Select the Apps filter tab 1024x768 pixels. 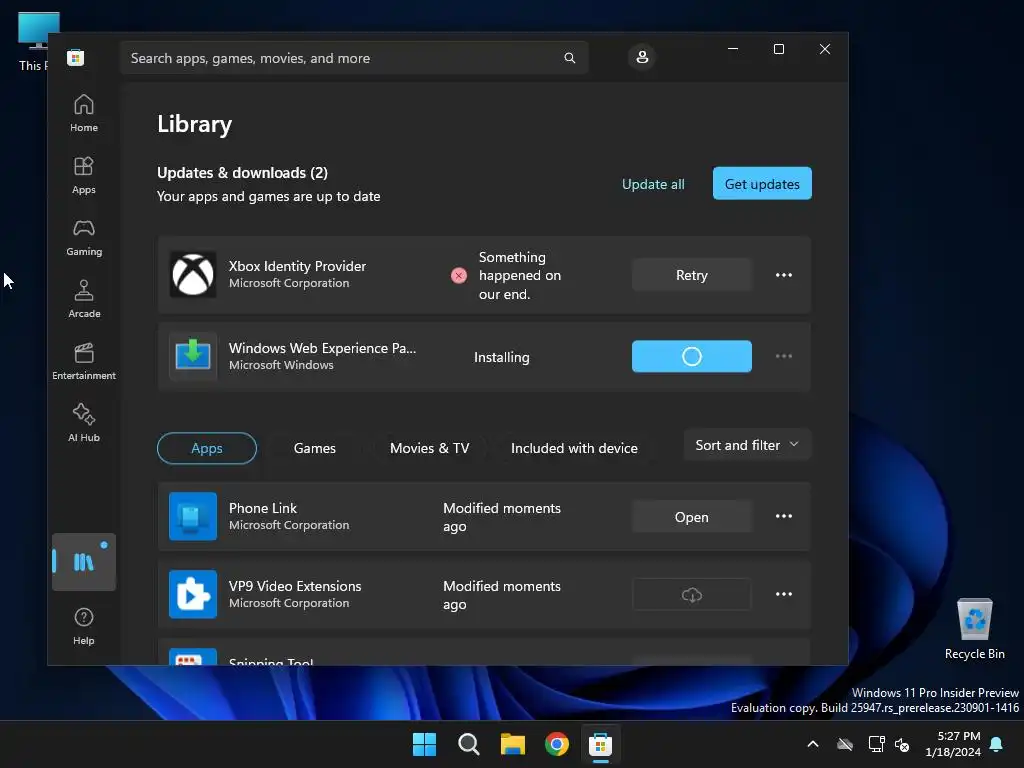pos(206,448)
